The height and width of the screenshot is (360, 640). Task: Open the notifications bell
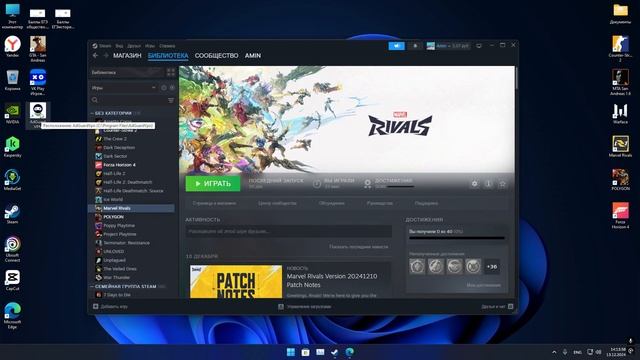[x=415, y=46]
